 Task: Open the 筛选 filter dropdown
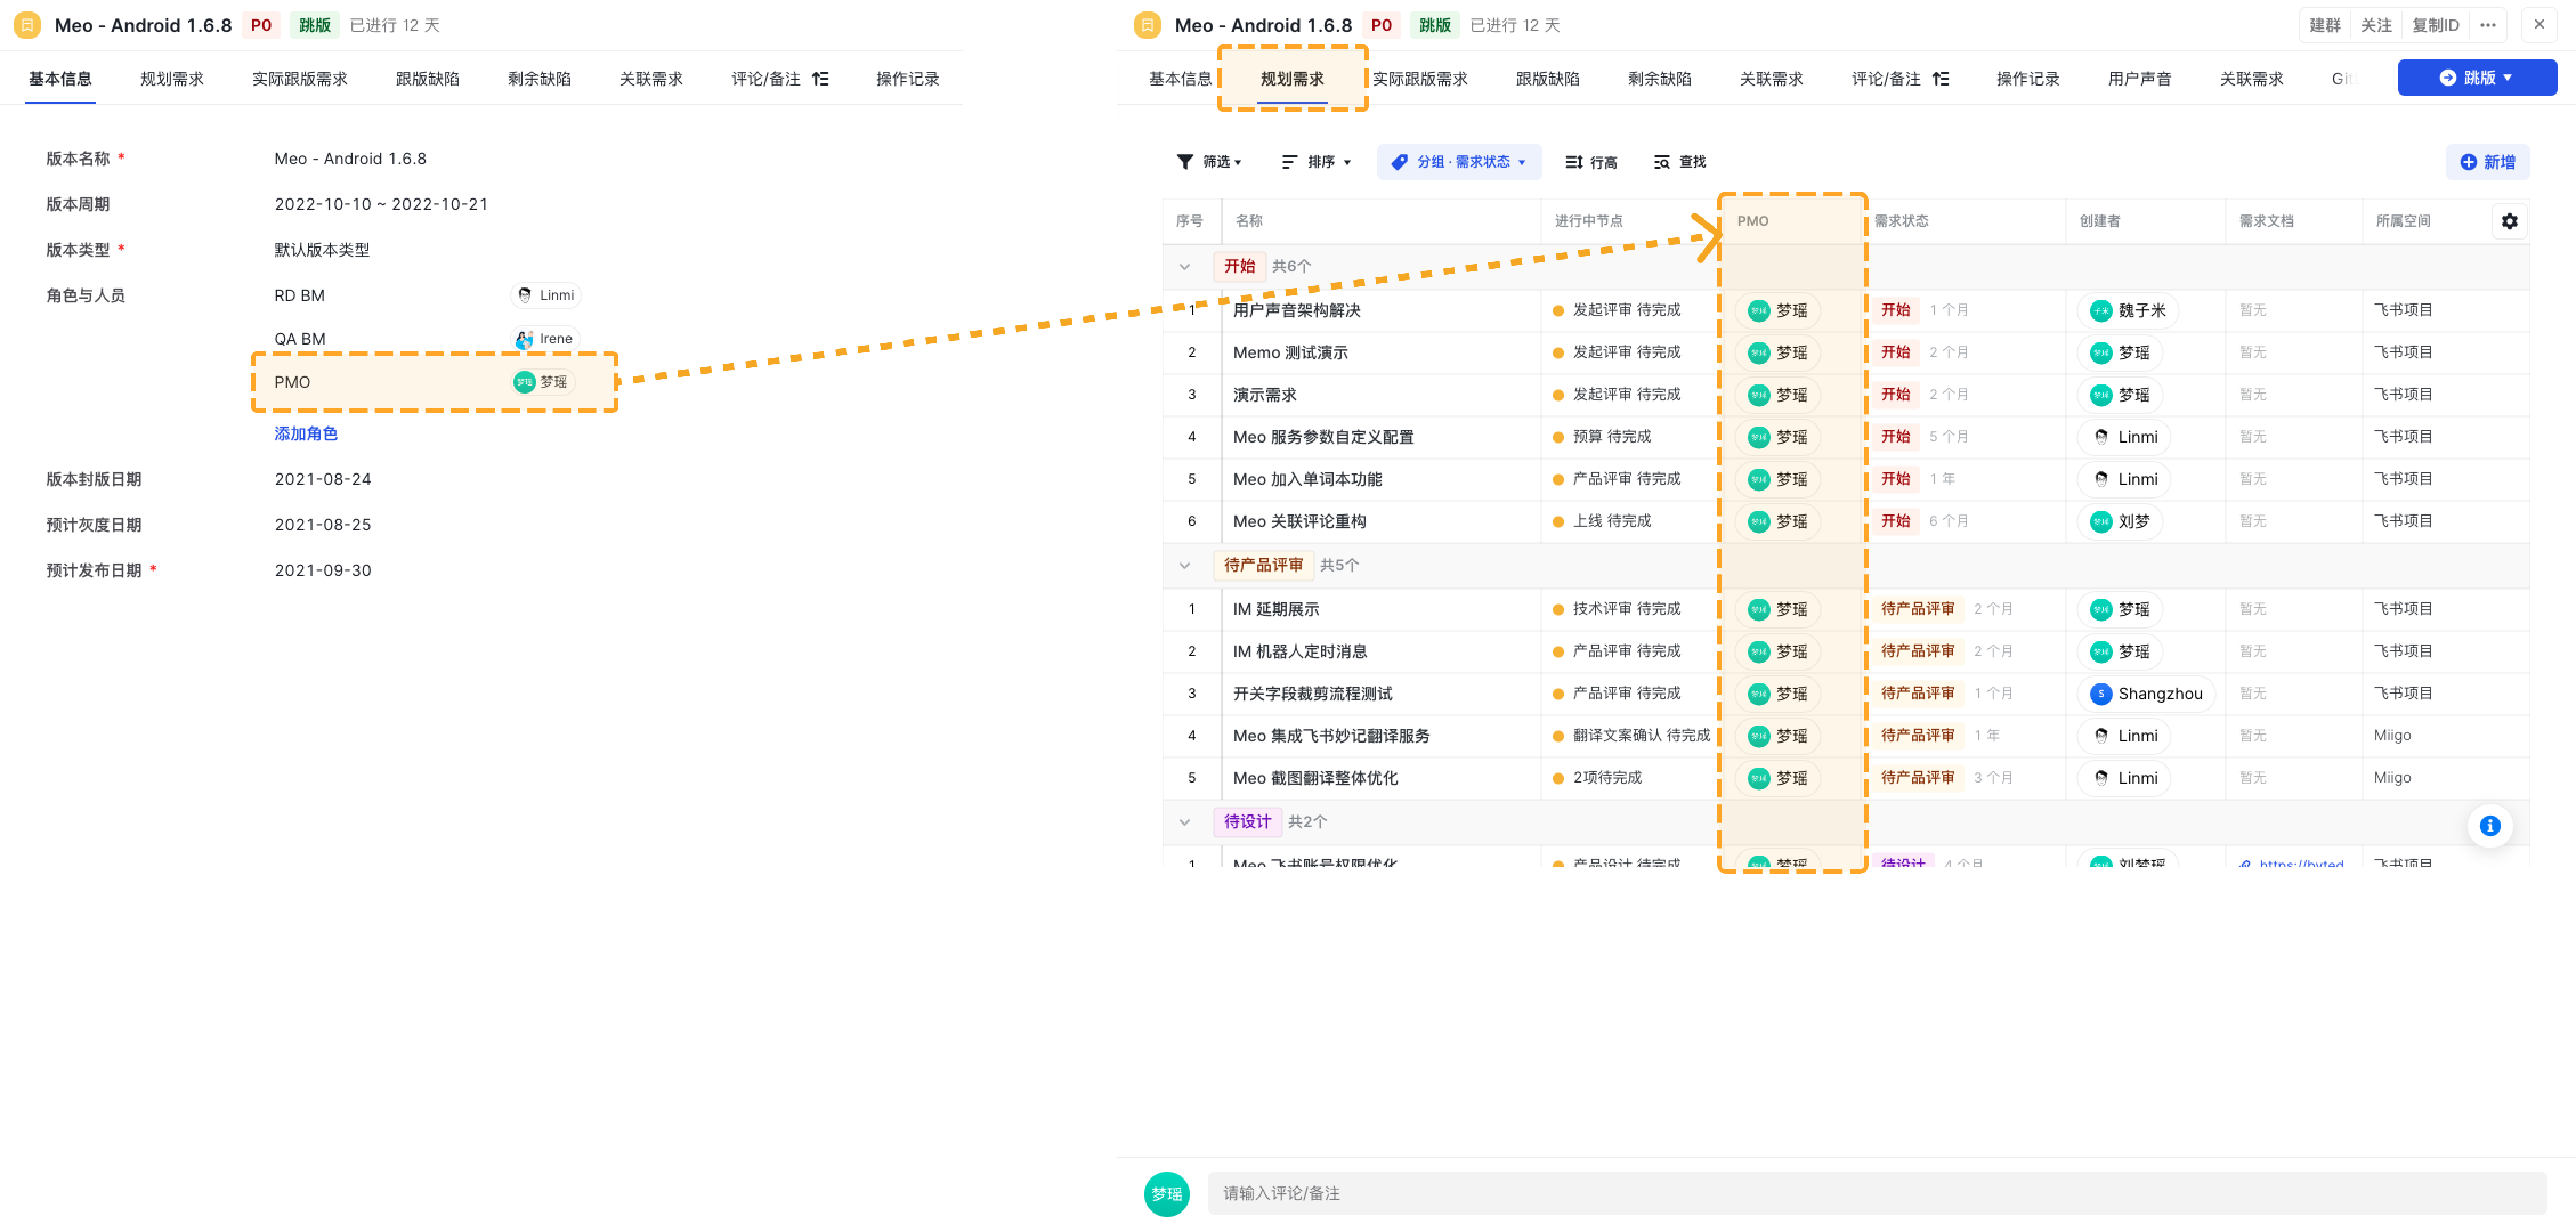click(x=1209, y=162)
